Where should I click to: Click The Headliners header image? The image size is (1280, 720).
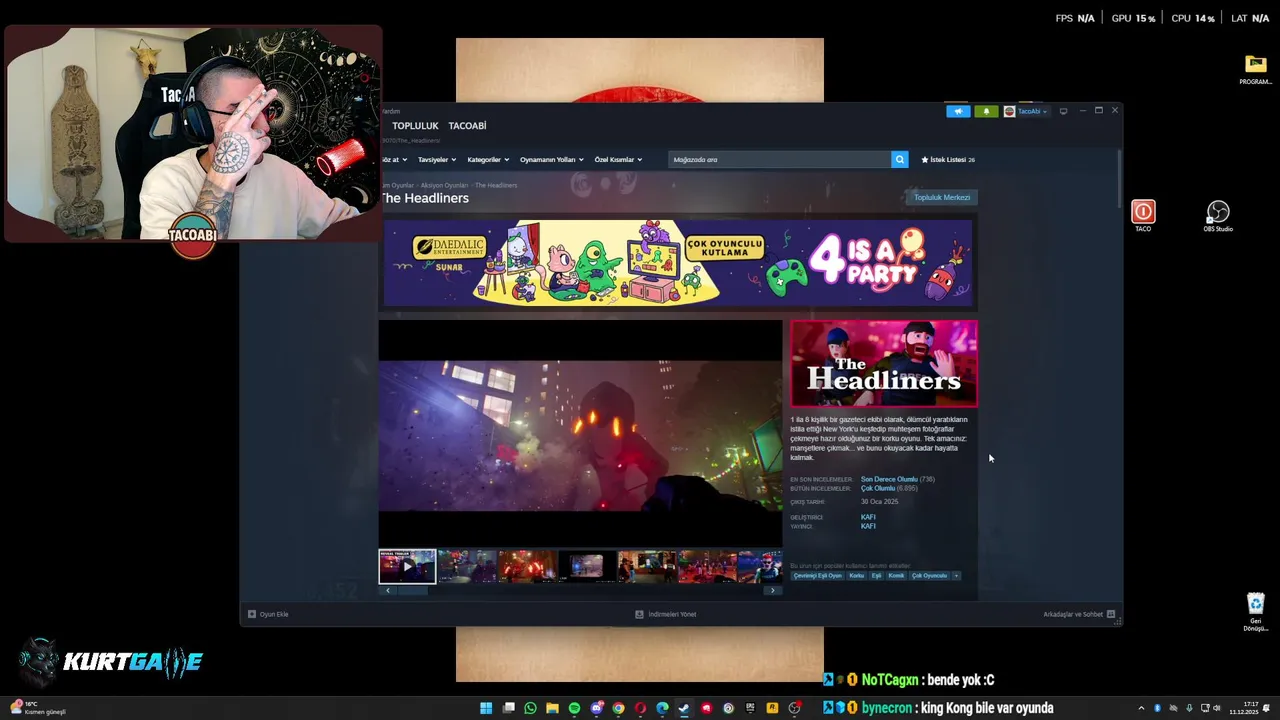(884, 363)
